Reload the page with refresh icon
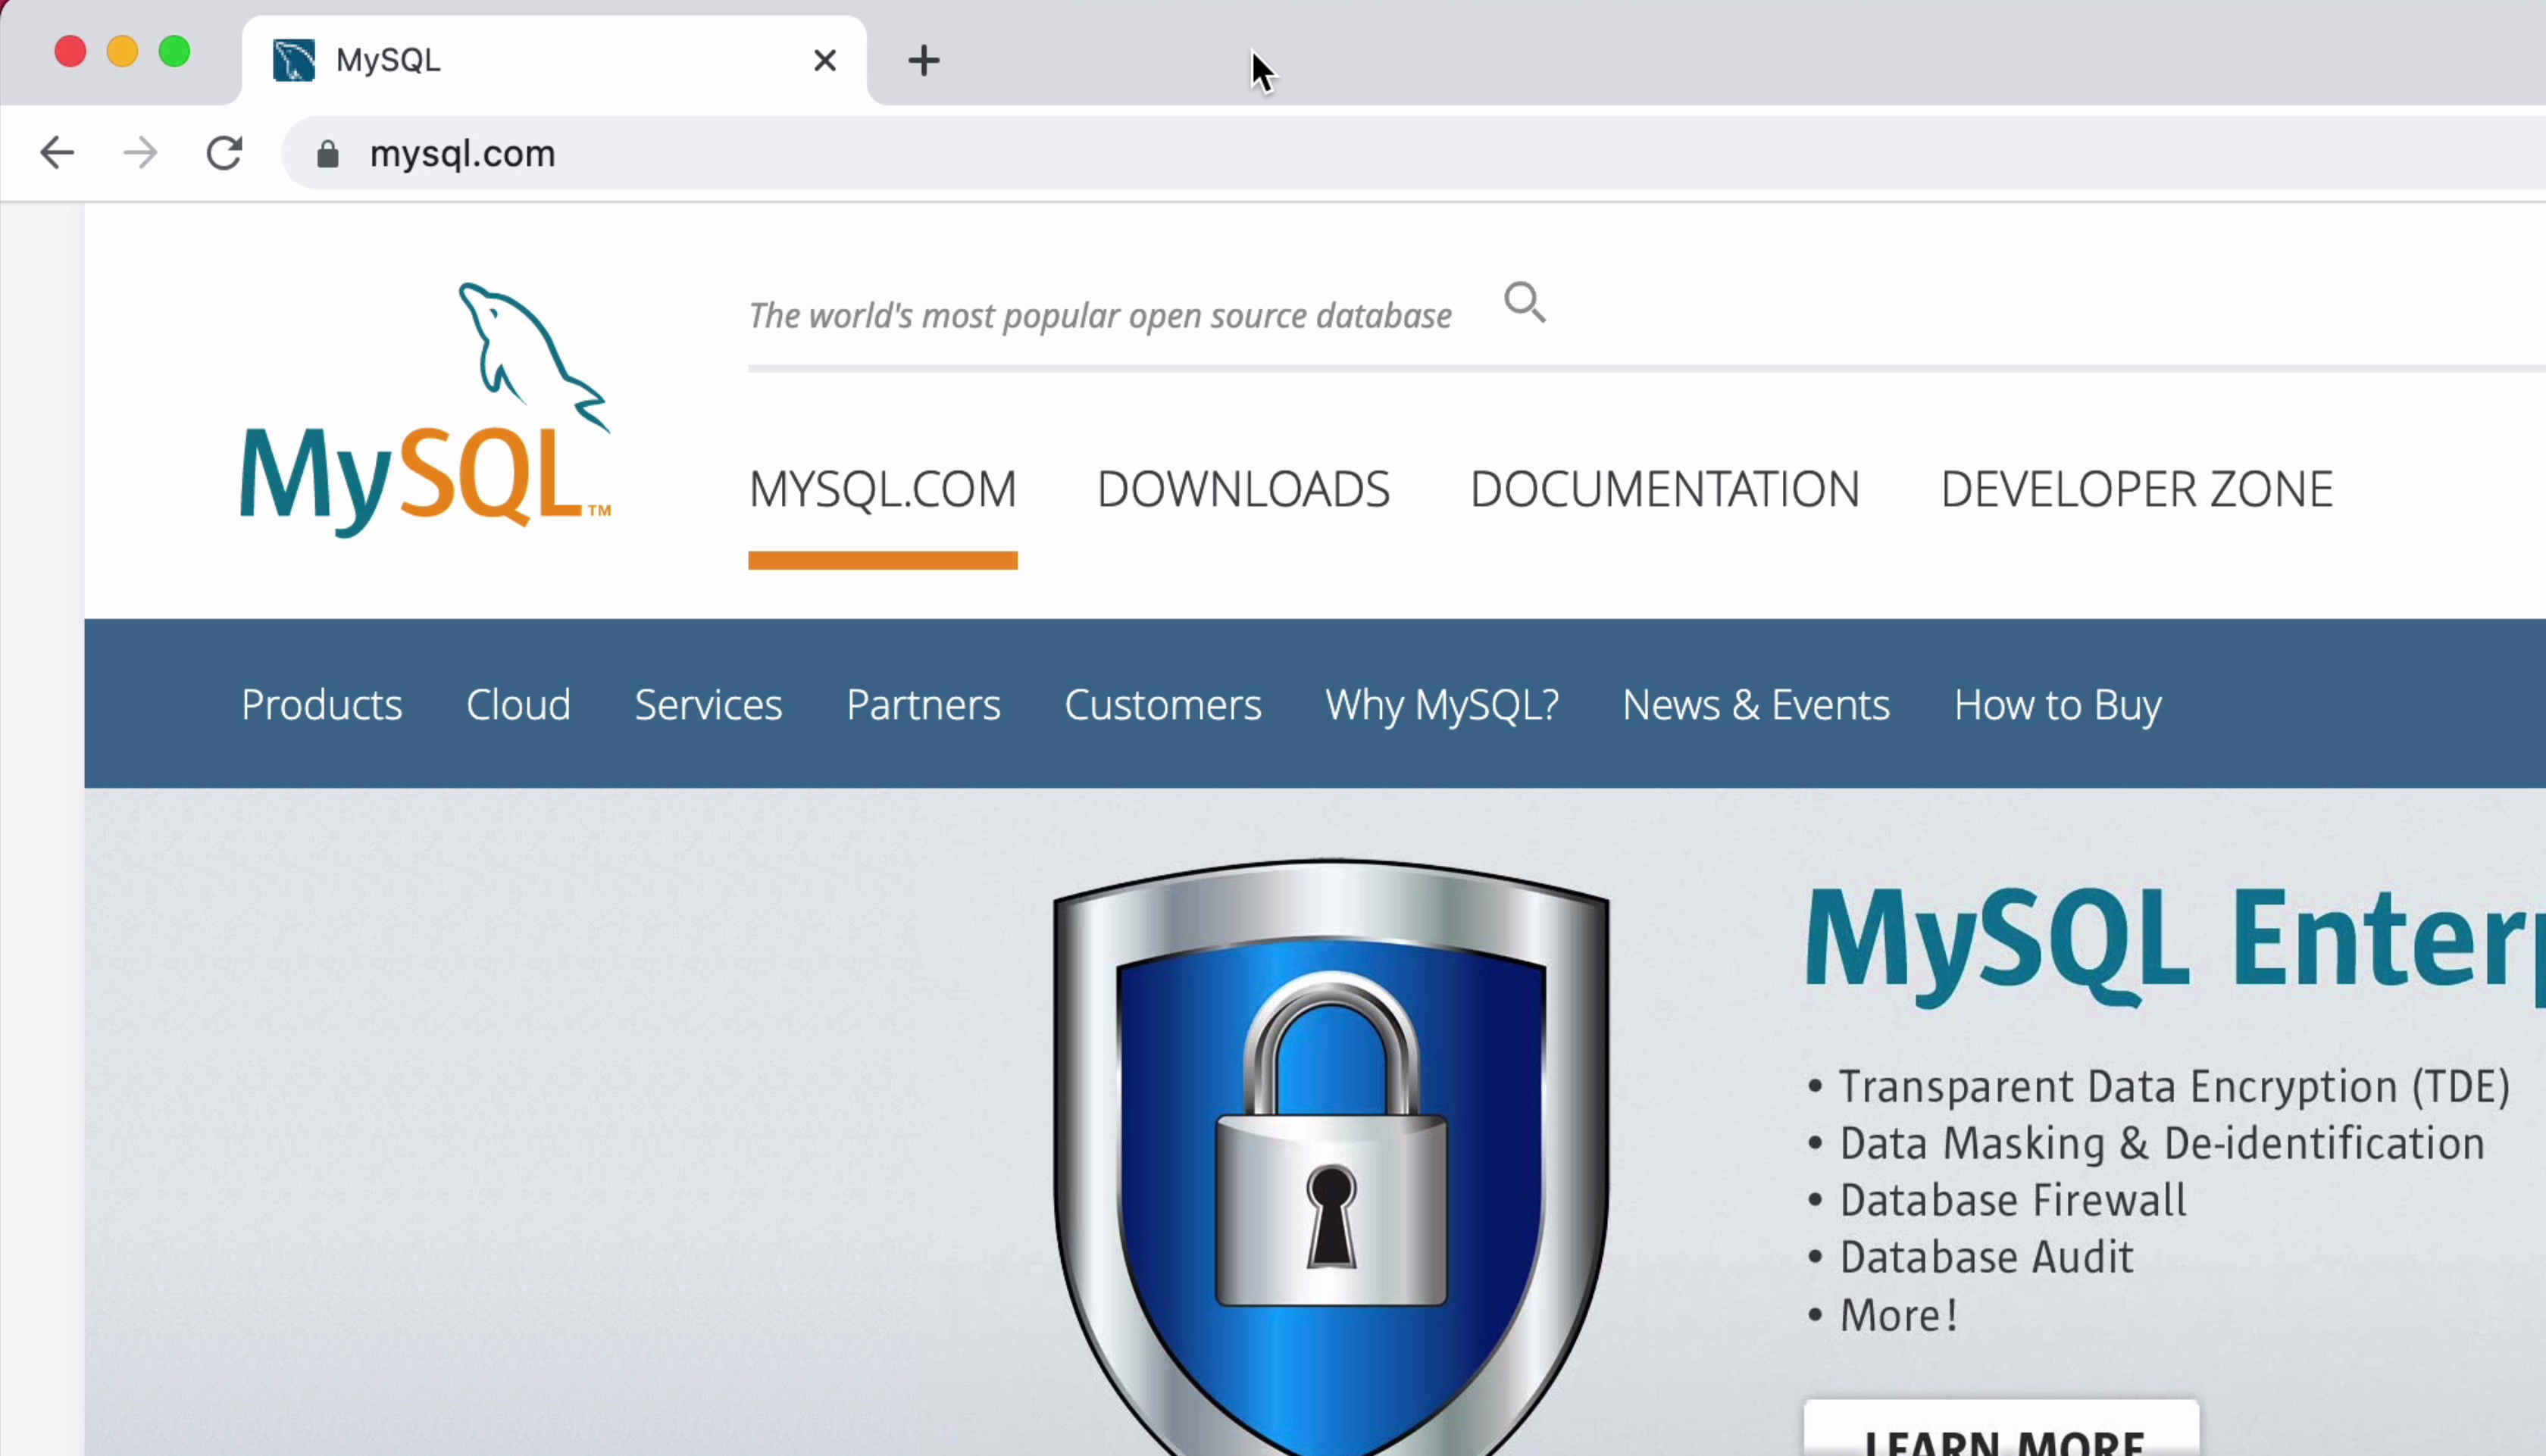The width and height of the screenshot is (2546, 1456). pos(224,153)
